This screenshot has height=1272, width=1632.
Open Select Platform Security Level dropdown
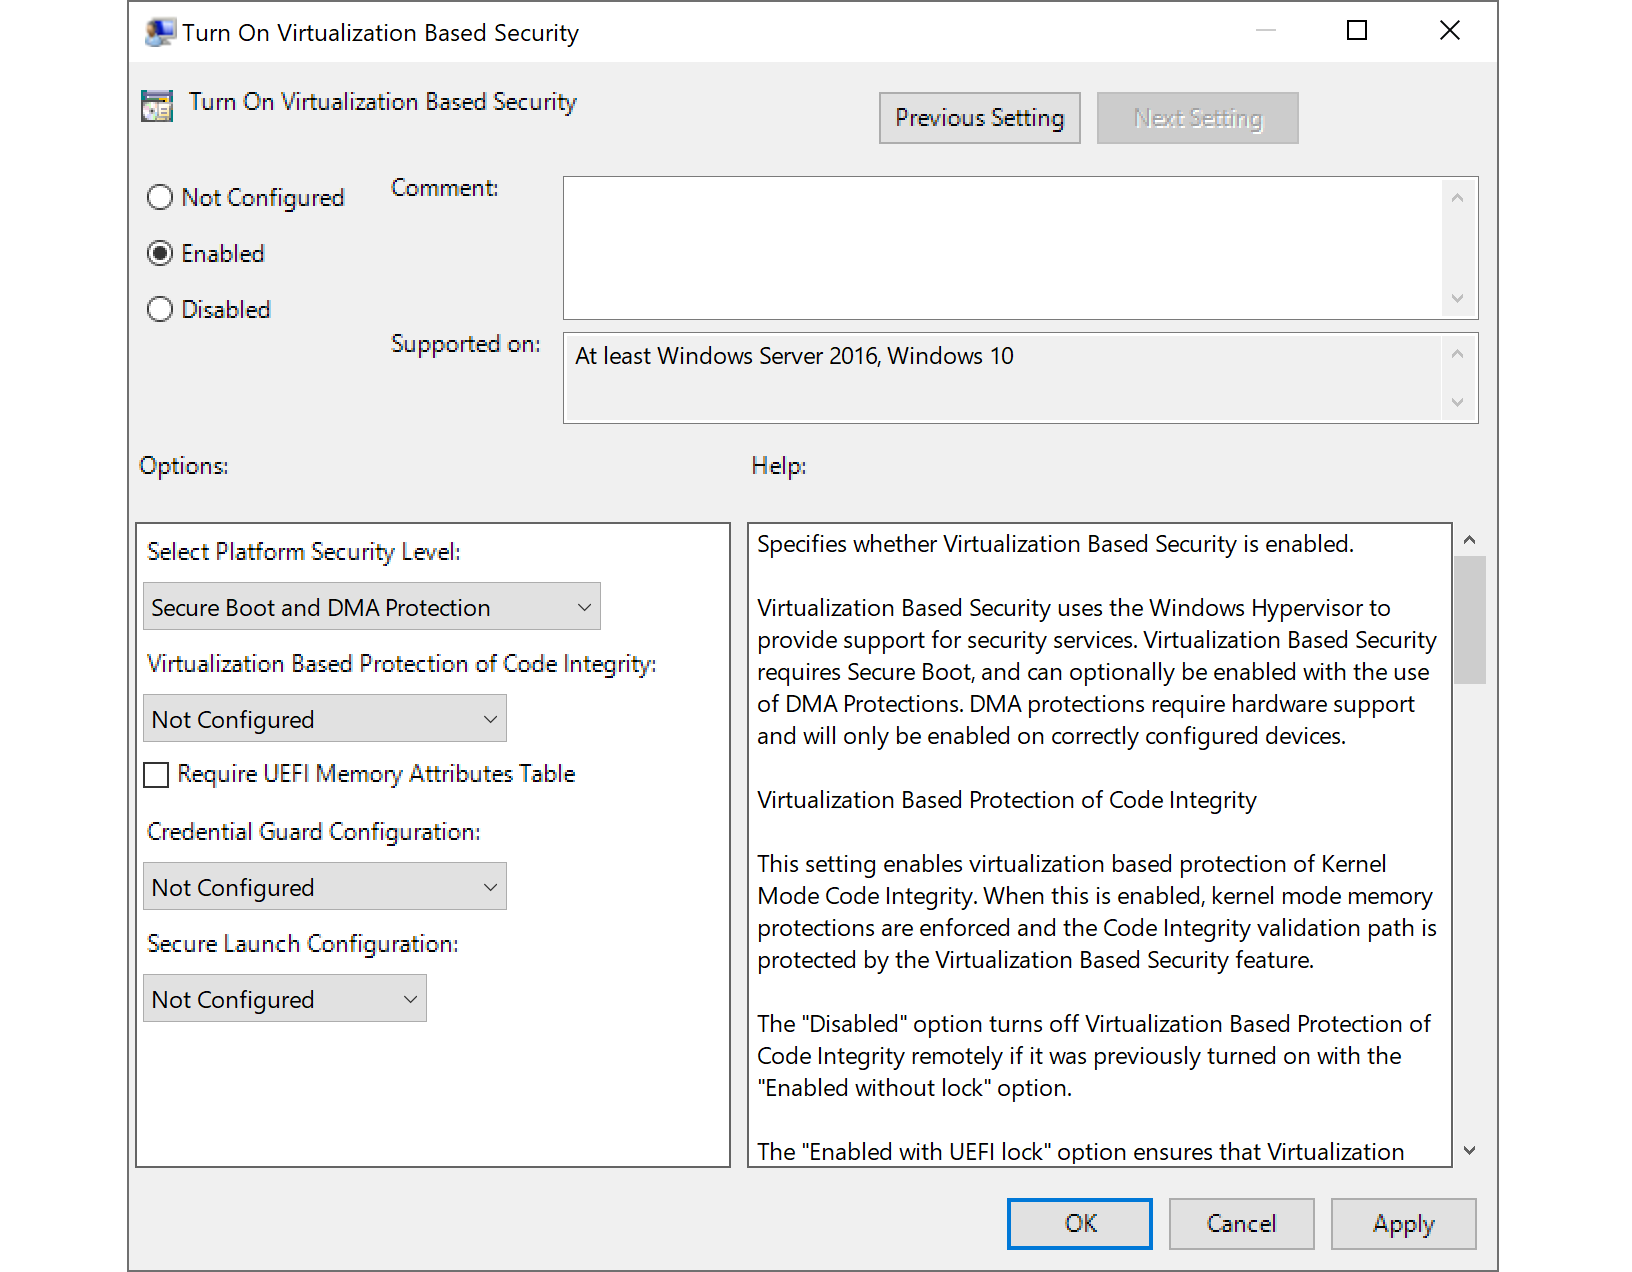tap(371, 607)
